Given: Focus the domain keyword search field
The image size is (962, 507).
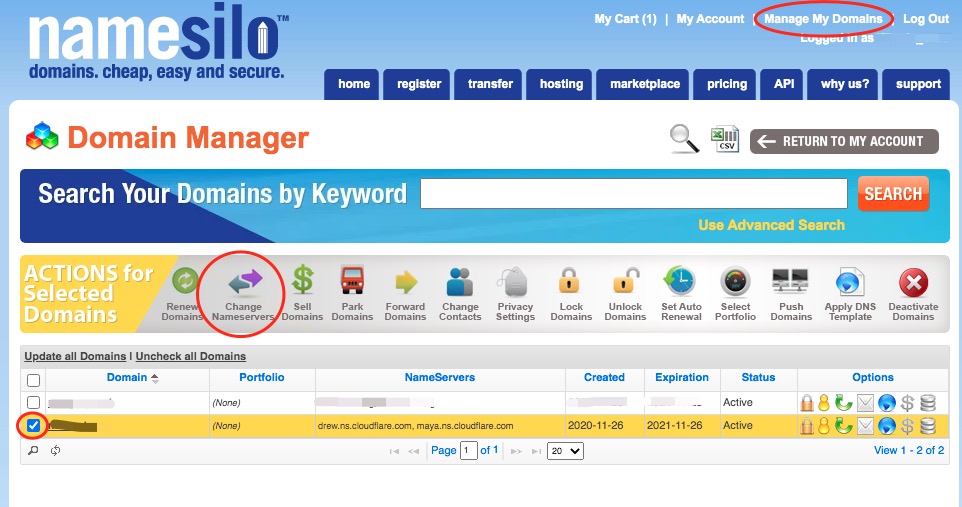Looking at the screenshot, I should pyautogui.click(x=634, y=194).
